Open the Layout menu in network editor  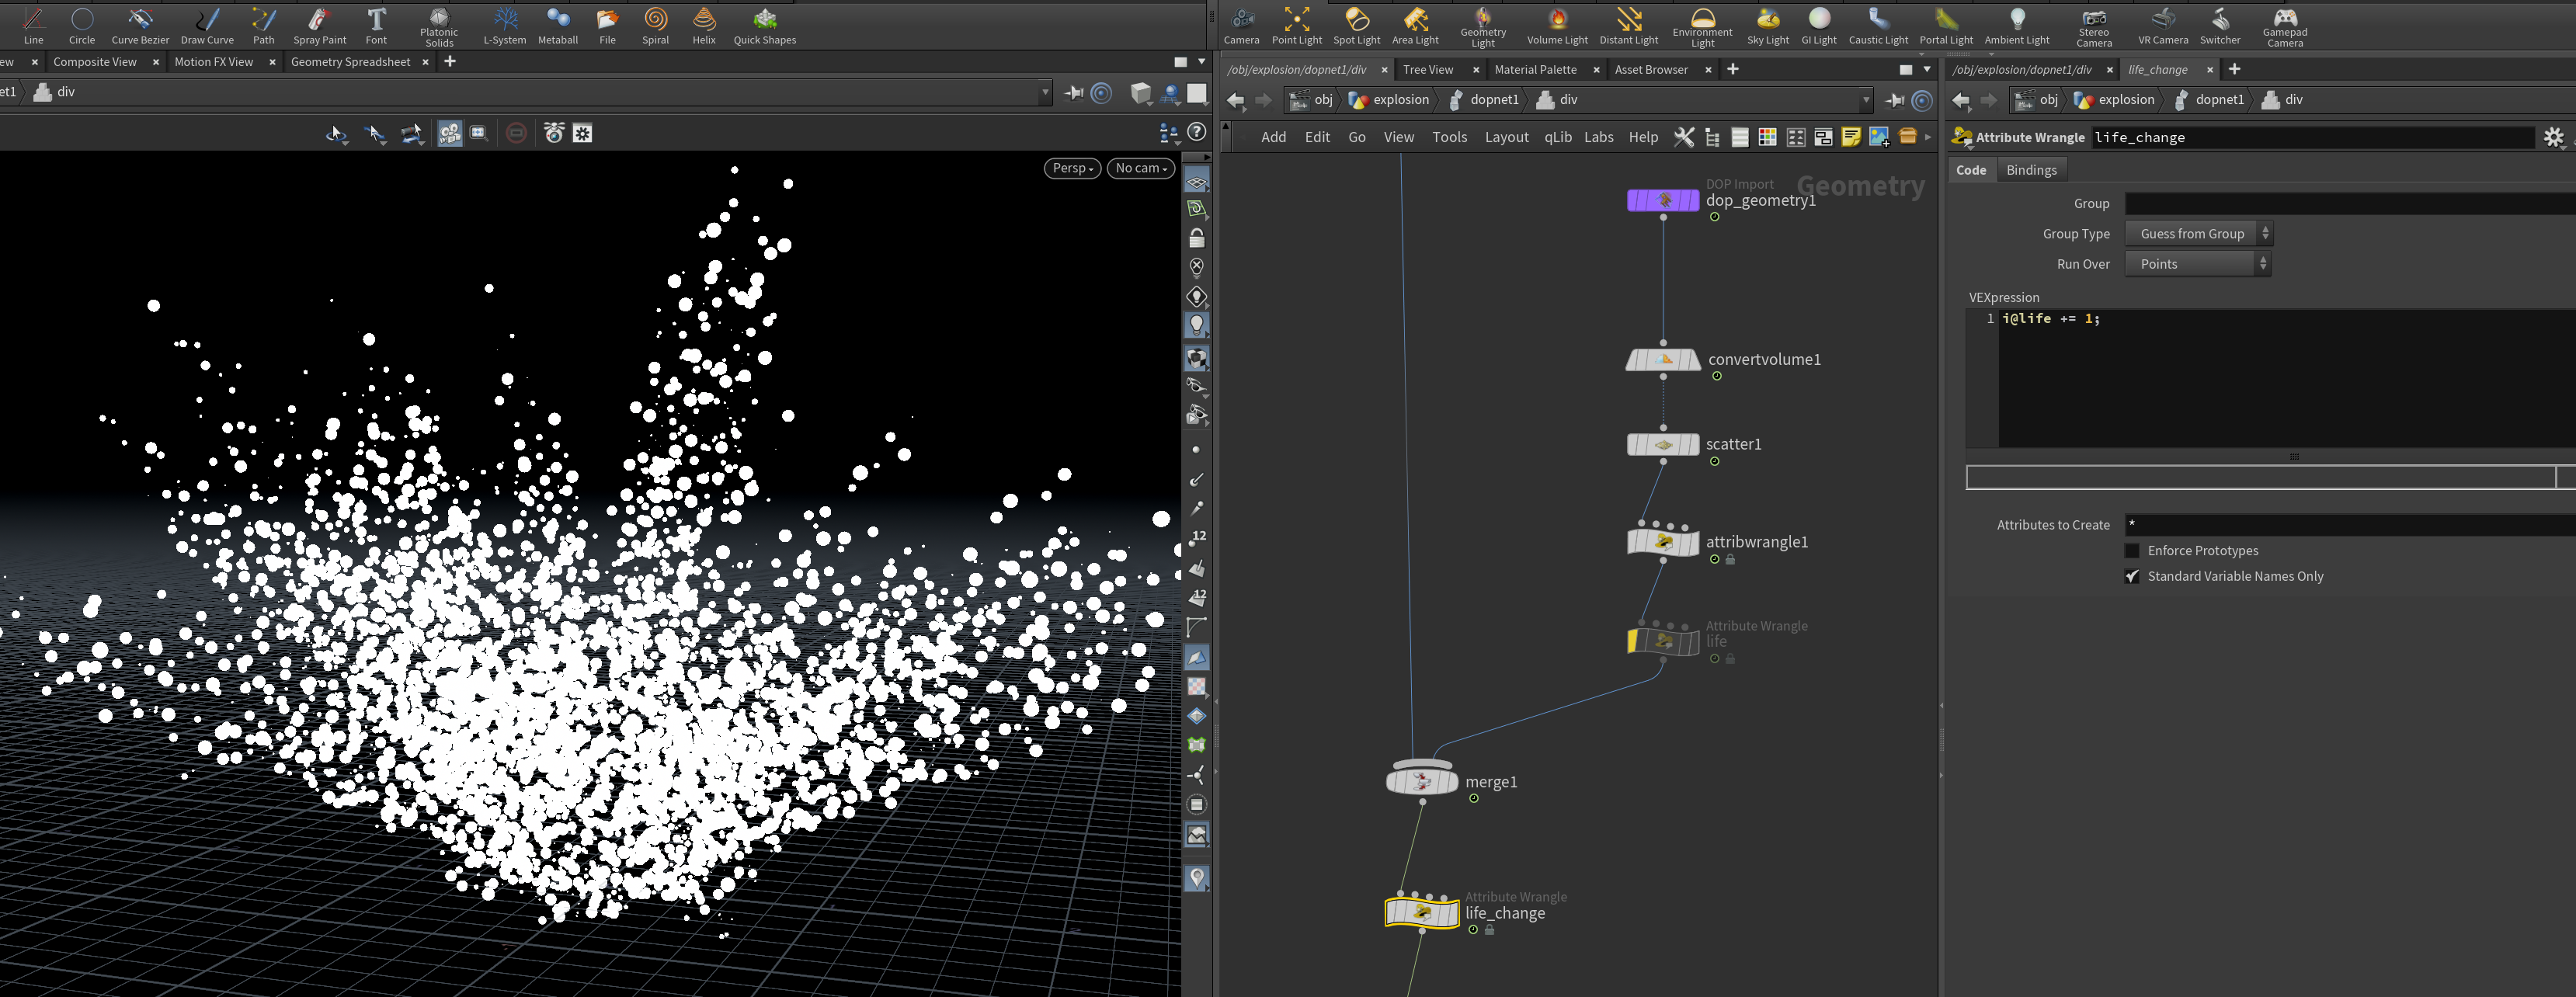pyautogui.click(x=1506, y=137)
